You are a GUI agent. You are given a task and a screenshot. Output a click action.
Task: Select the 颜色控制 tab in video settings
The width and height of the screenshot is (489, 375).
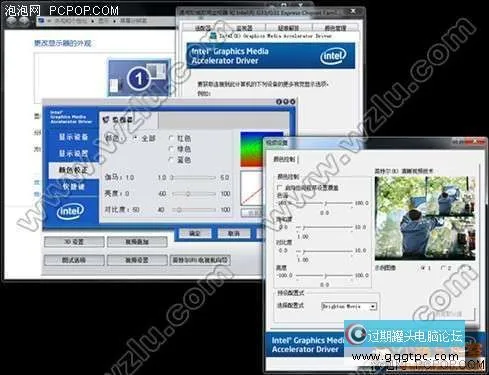click(284, 159)
